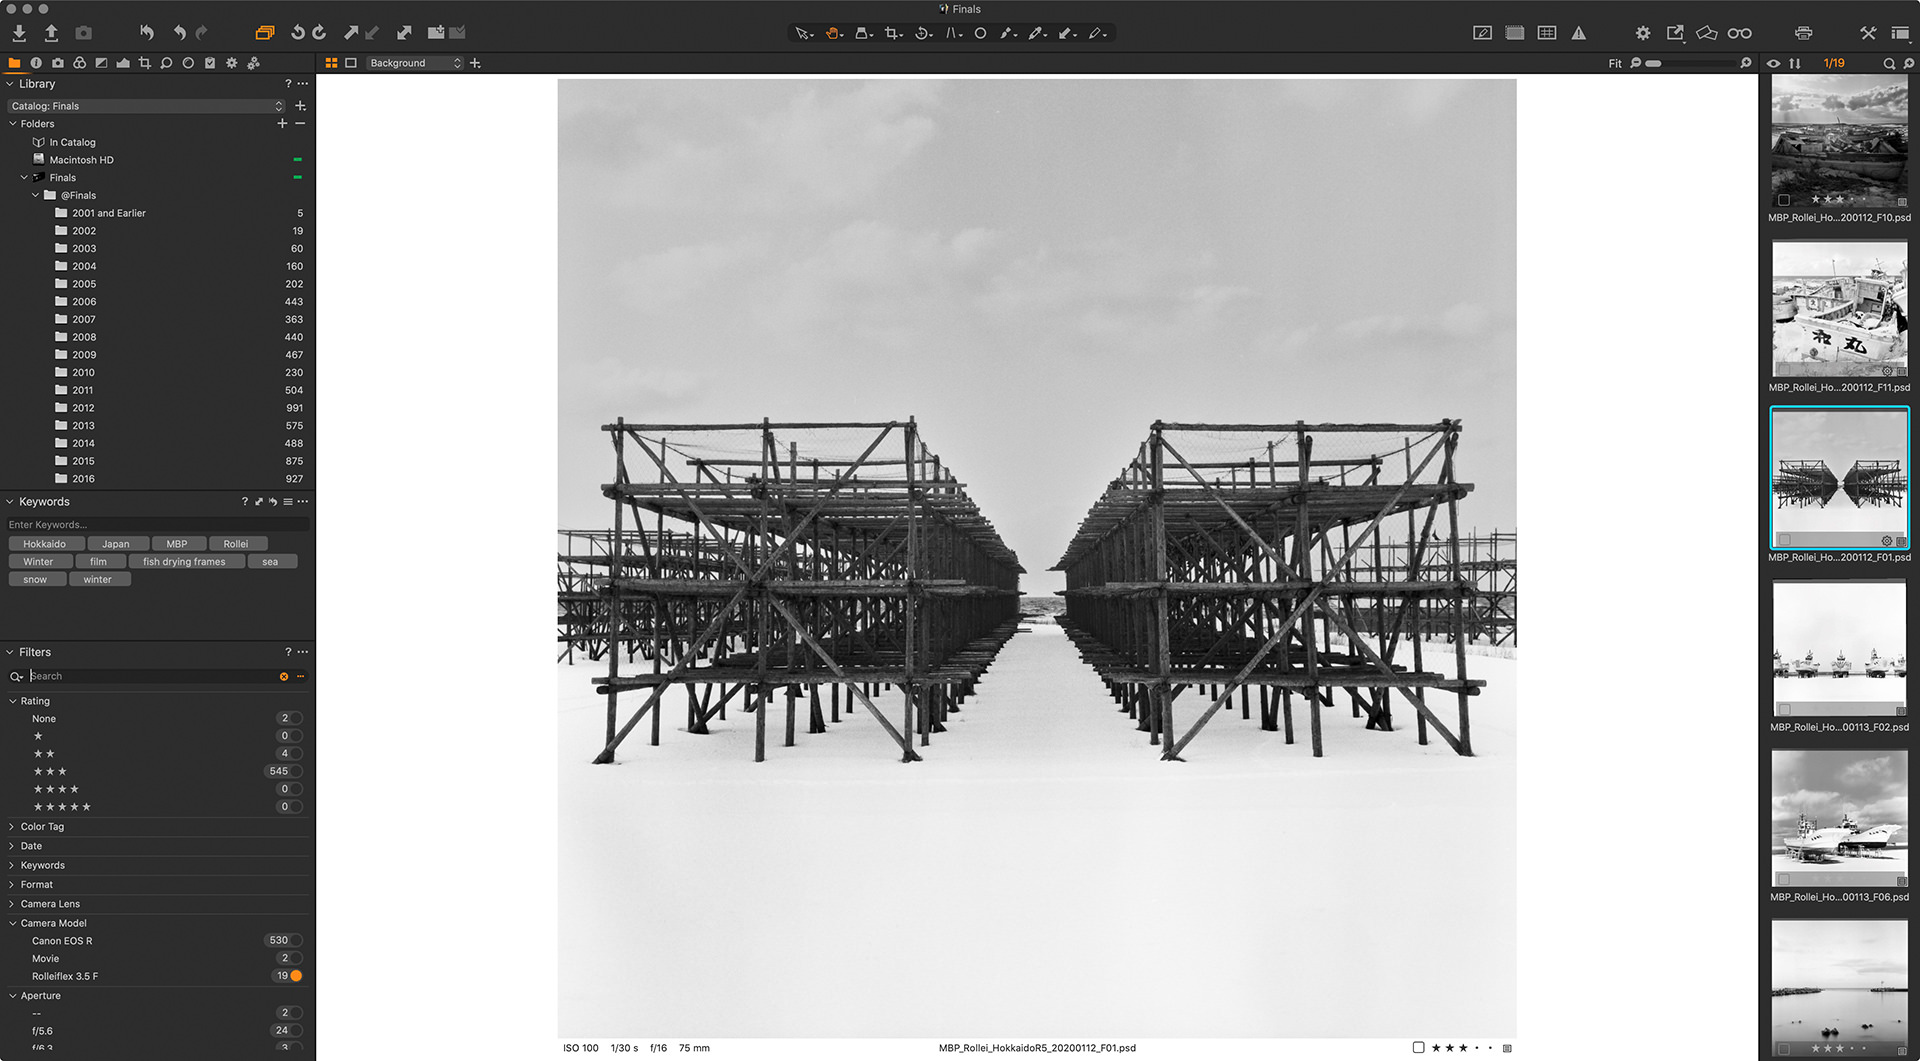
Task: Switch to the Library folder tool tab
Action: pyautogui.click(x=14, y=63)
